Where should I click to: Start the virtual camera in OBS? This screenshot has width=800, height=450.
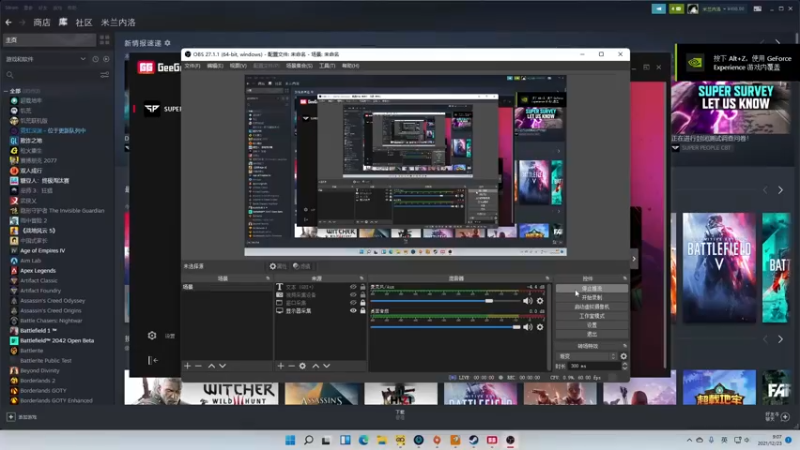pos(592,307)
